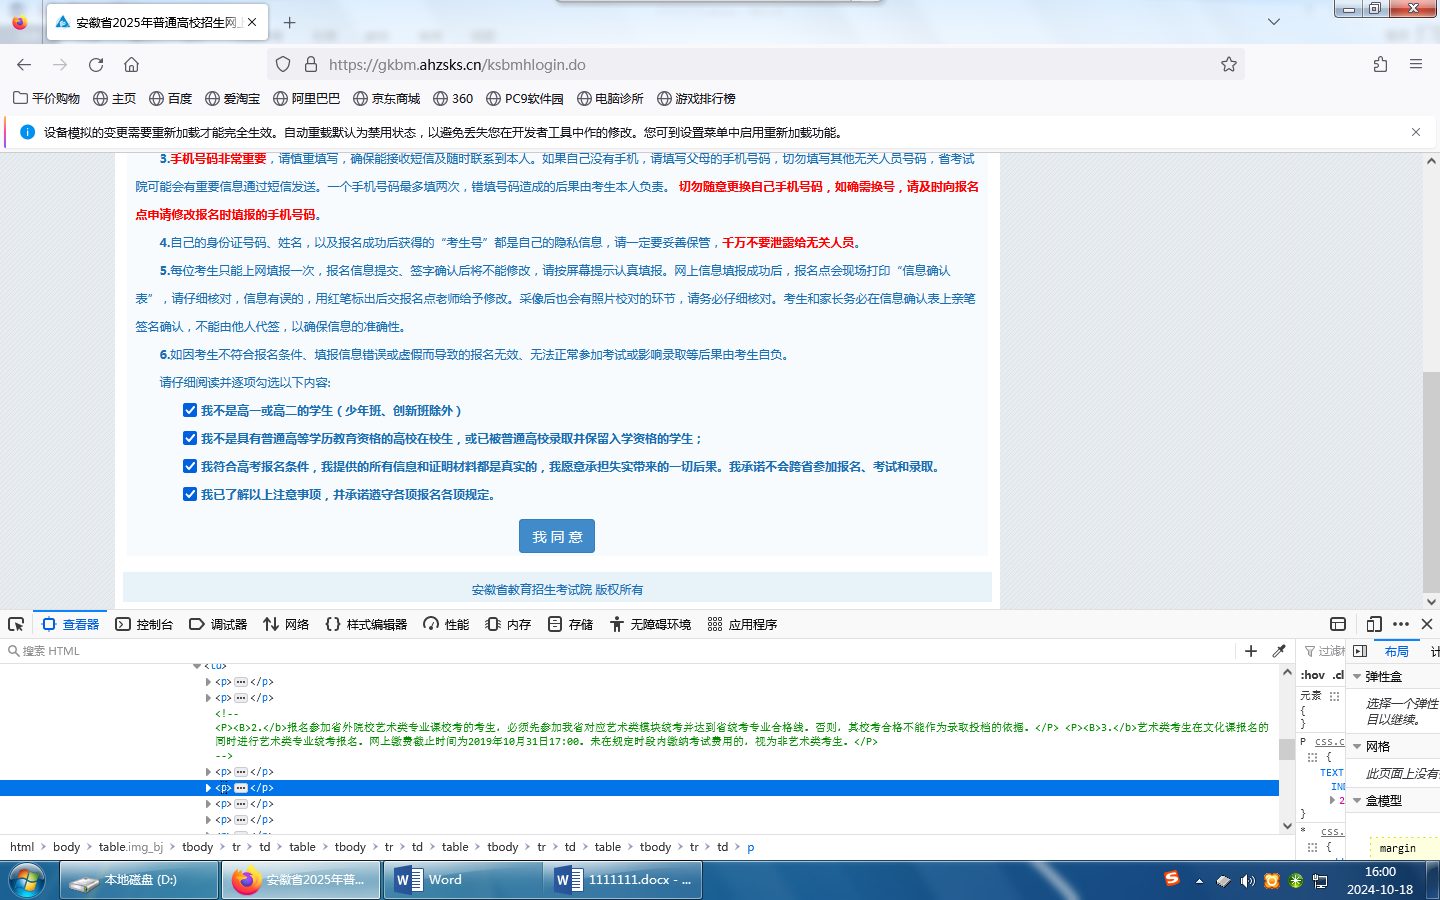Image resolution: width=1440 pixels, height=900 pixels.
Task: Open the devtools more options menu
Action: [x=1401, y=624]
